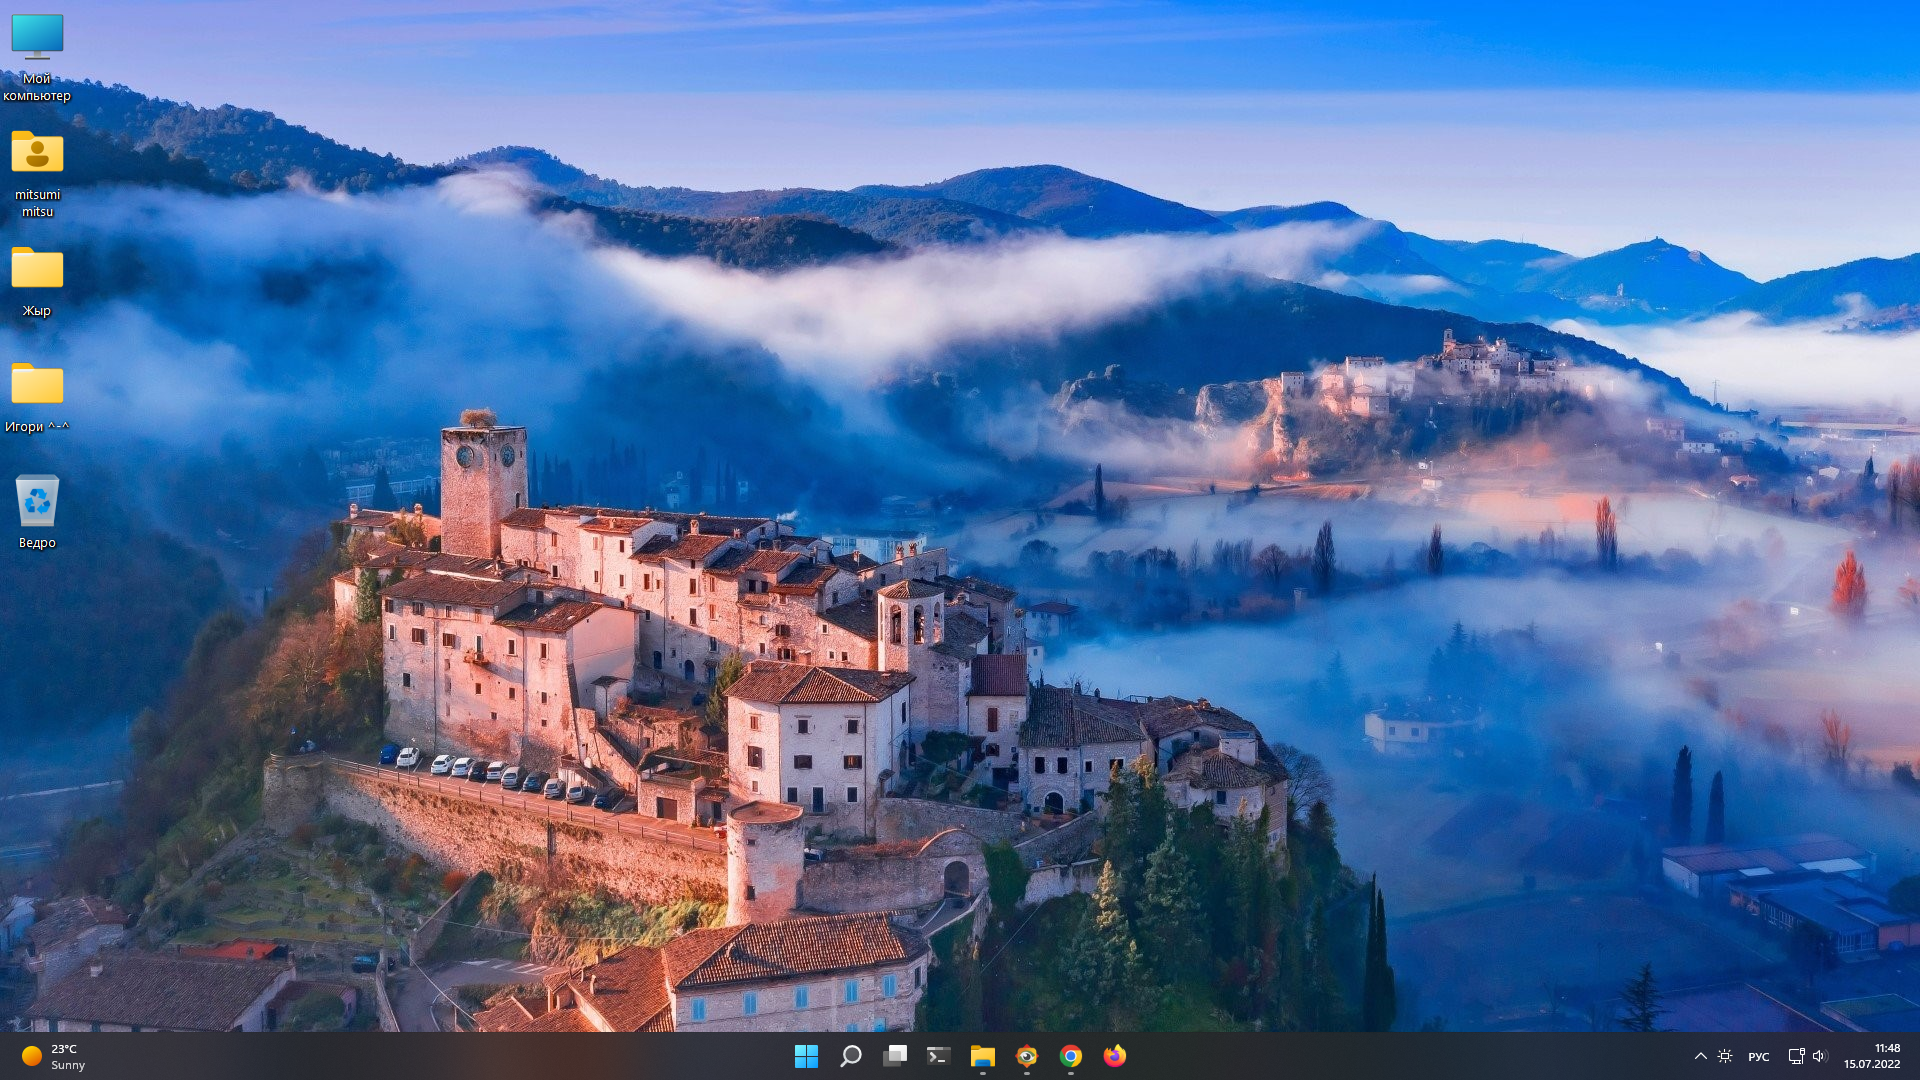Screen dimensions: 1920x1080
Task: Launch the Terminal from the taskbar
Action: coord(938,1056)
